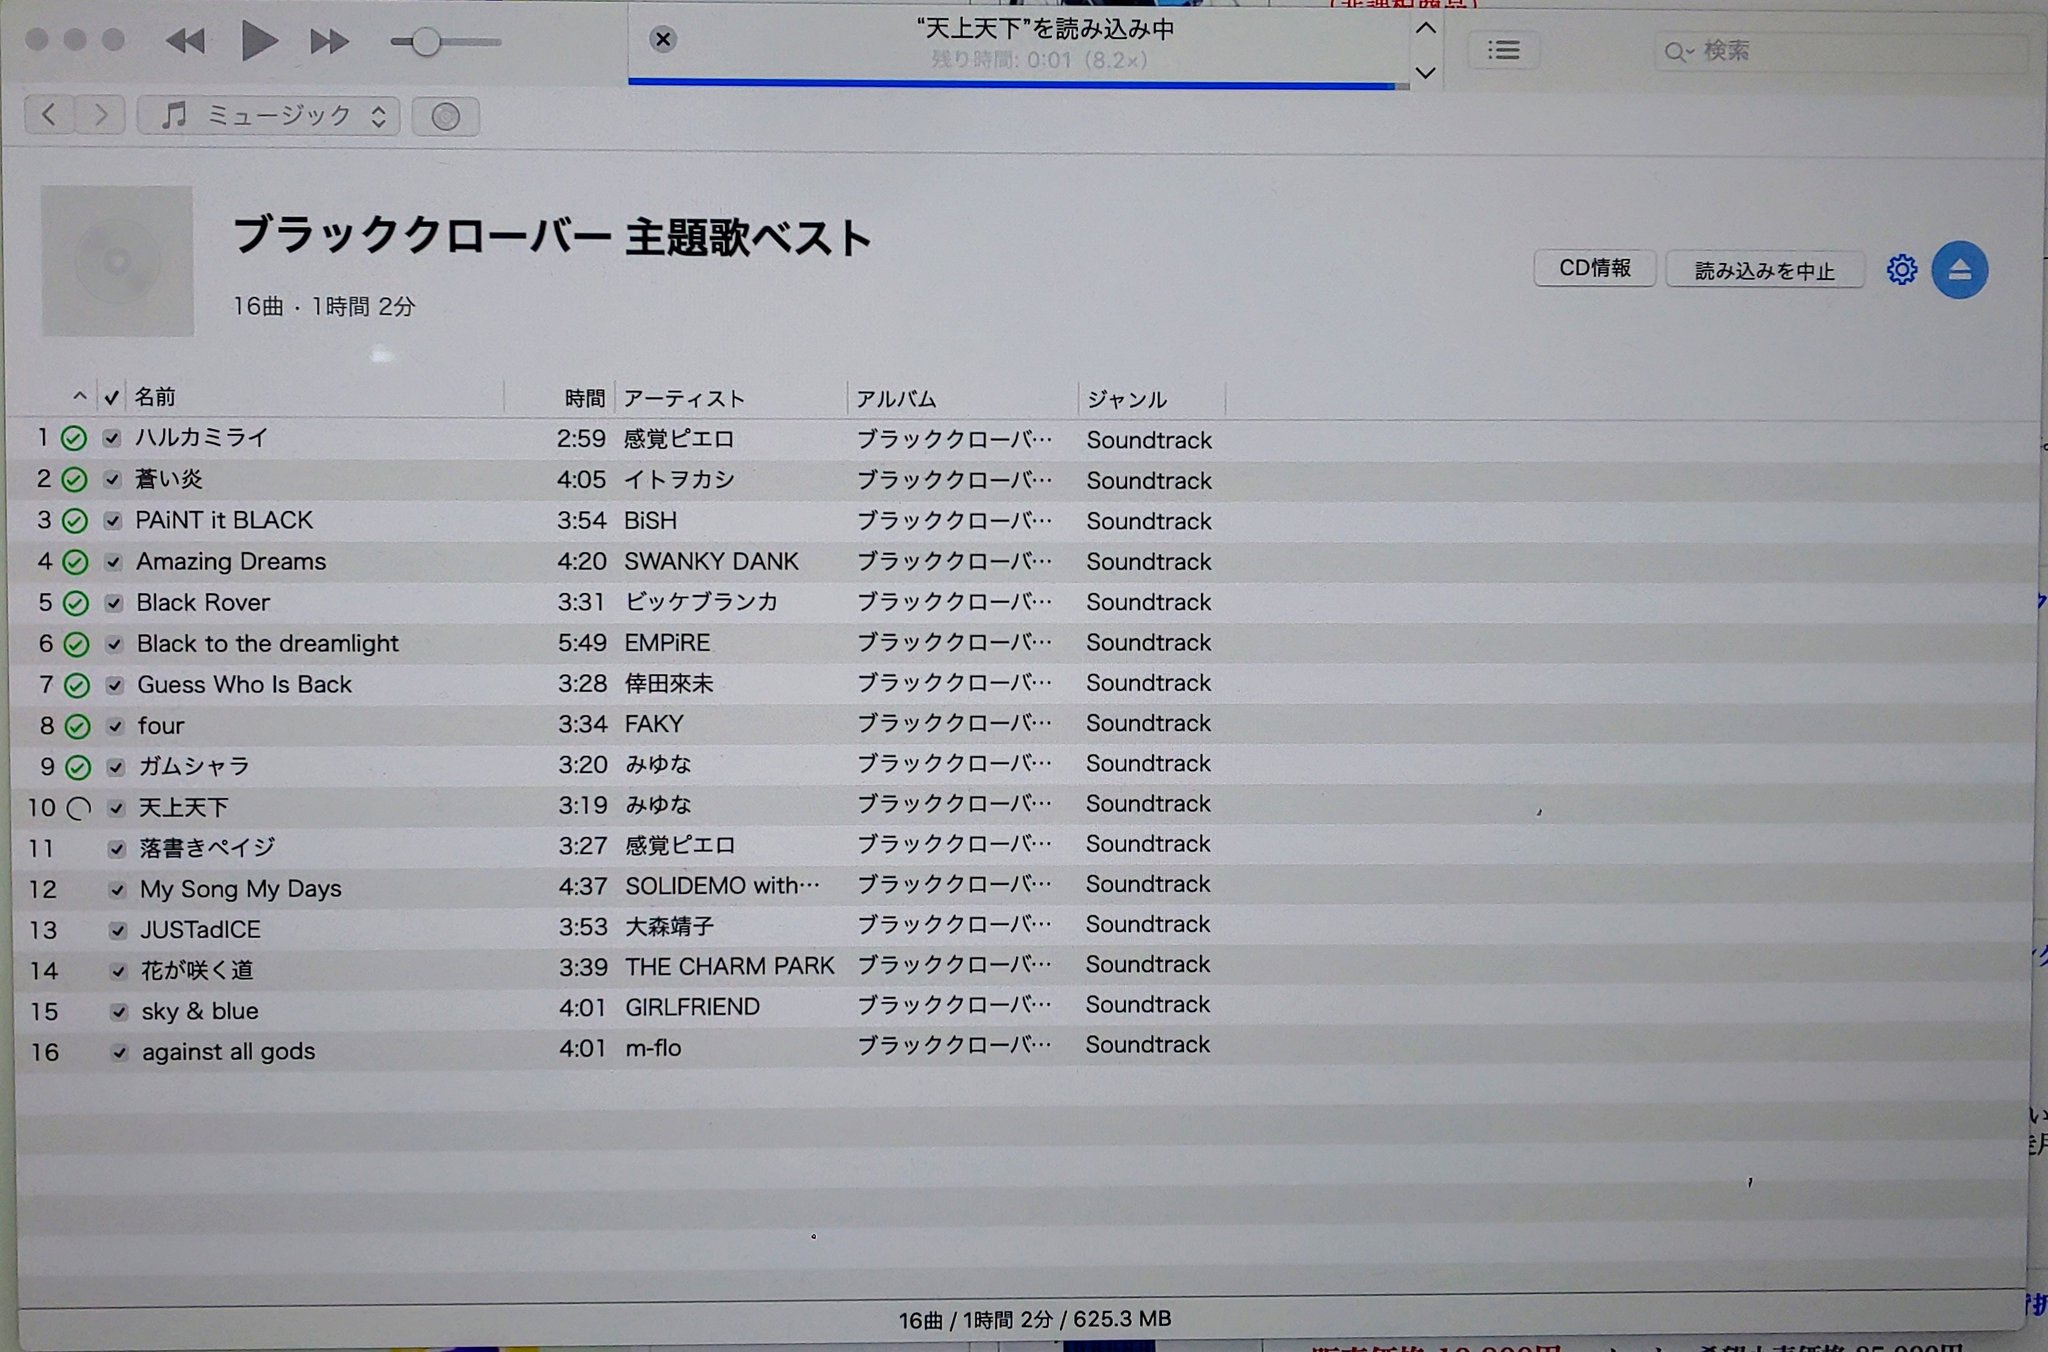Image resolution: width=2048 pixels, height=1352 pixels.
Task: Sort by the 時間 column header
Action: pyautogui.click(x=585, y=398)
